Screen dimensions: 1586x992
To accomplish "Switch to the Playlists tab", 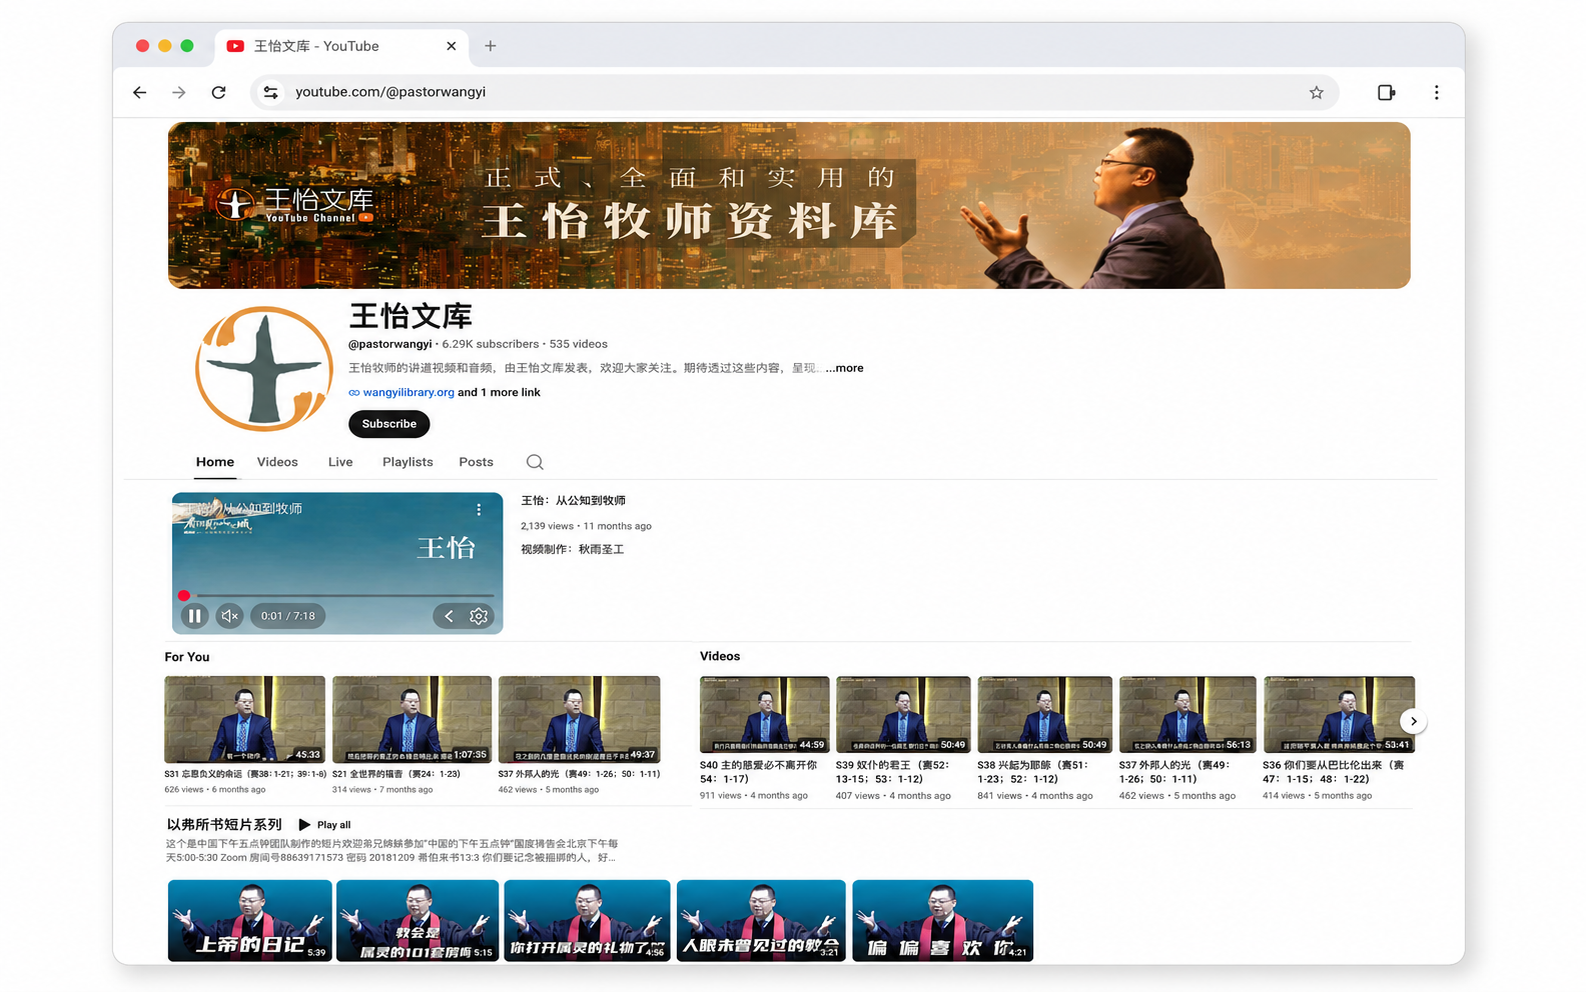I will coord(408,462).
